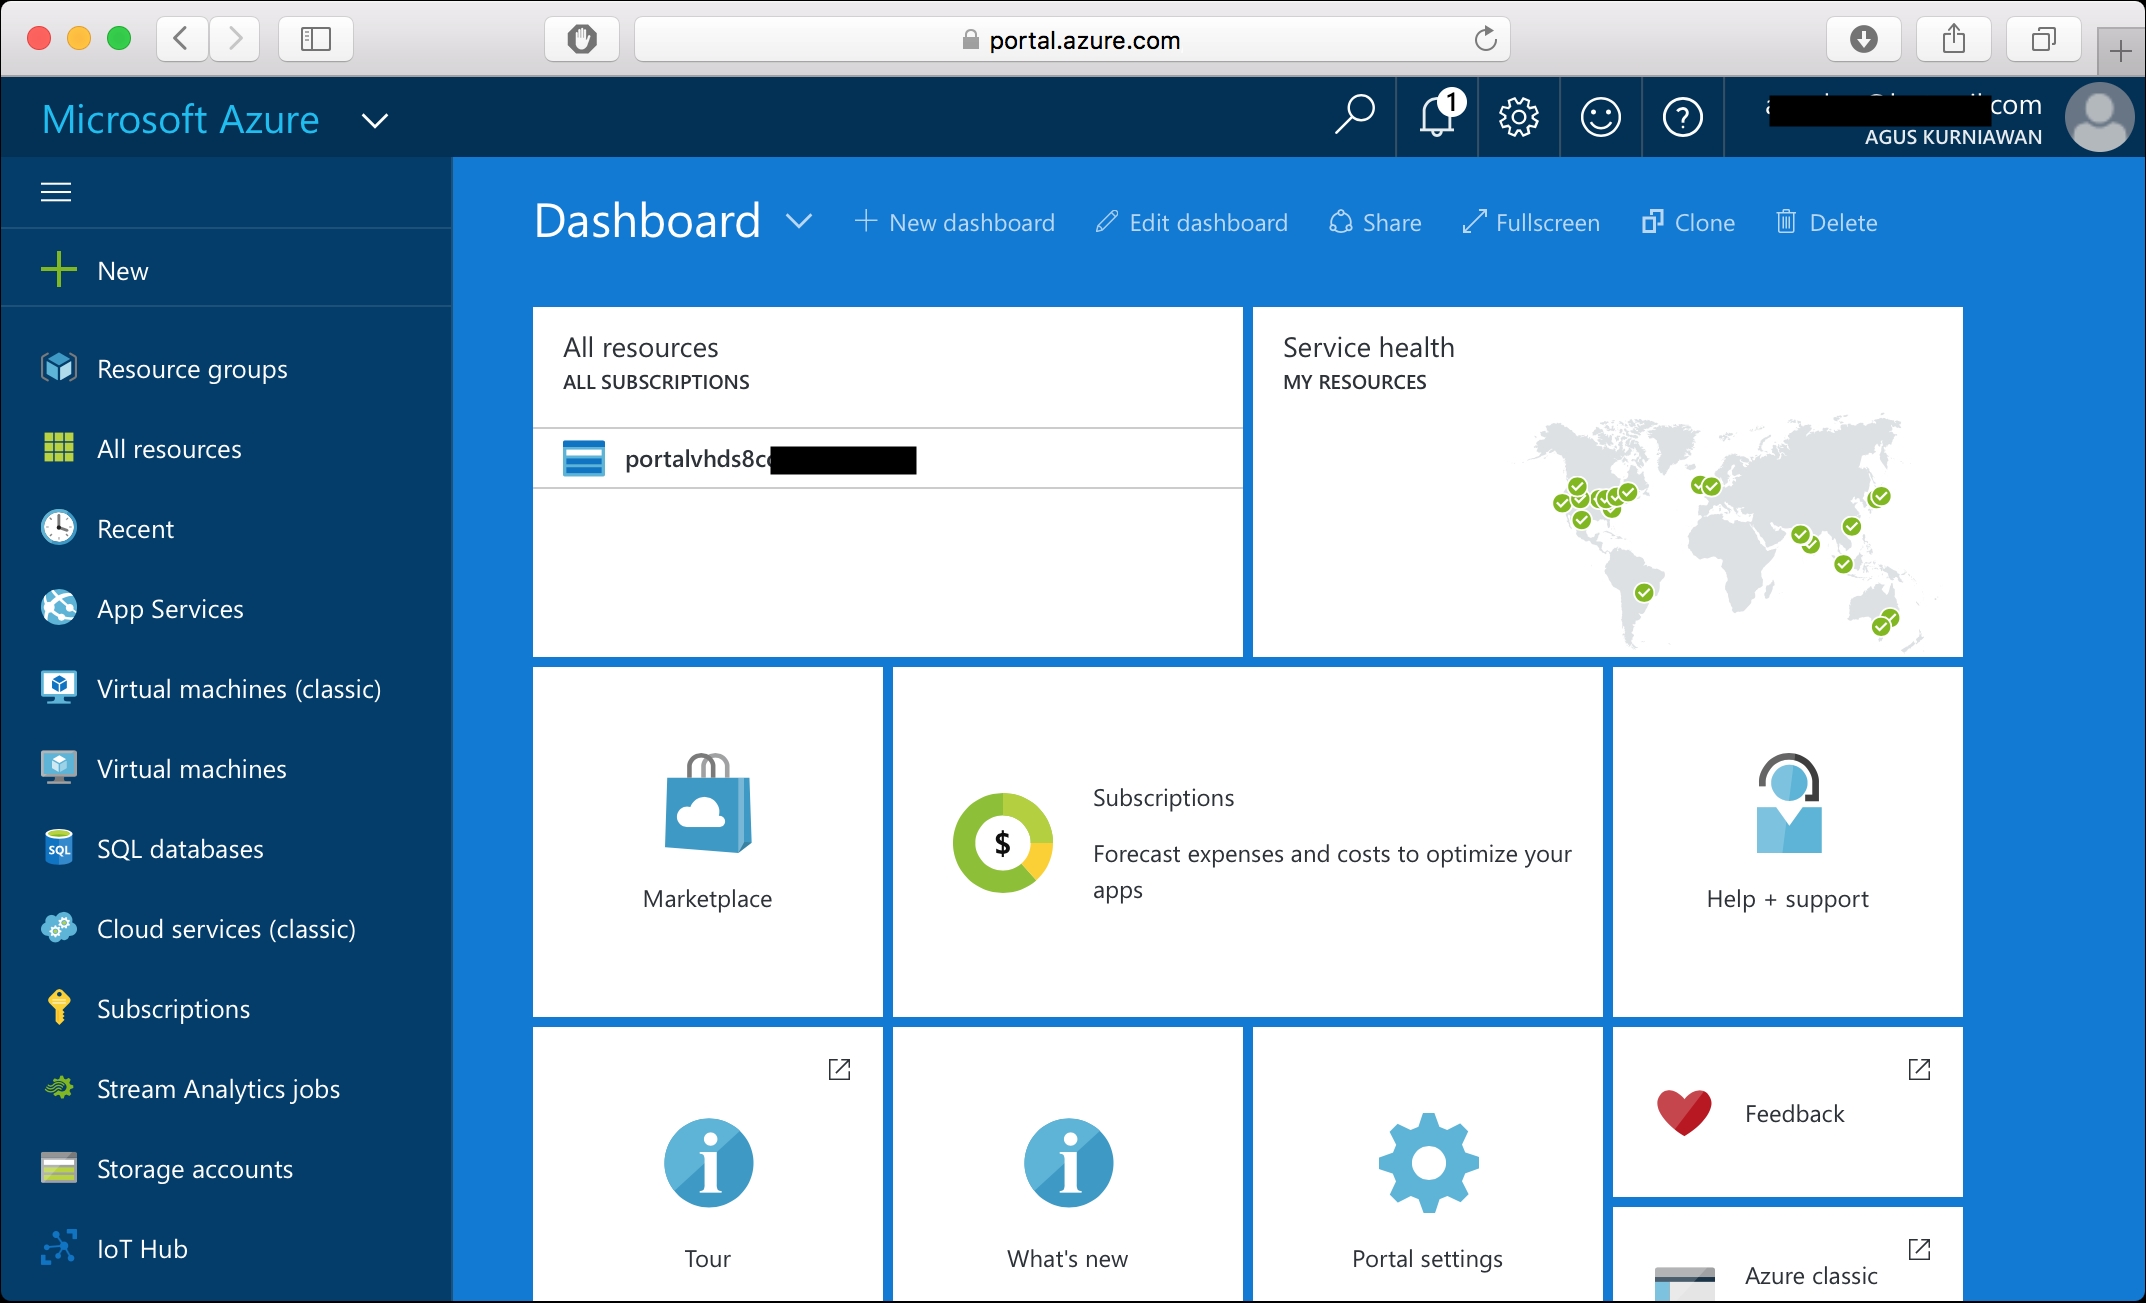Screen dimensions: 2146x1303
Task: Clone the dashboard
Action: [x=1688, y=222]
